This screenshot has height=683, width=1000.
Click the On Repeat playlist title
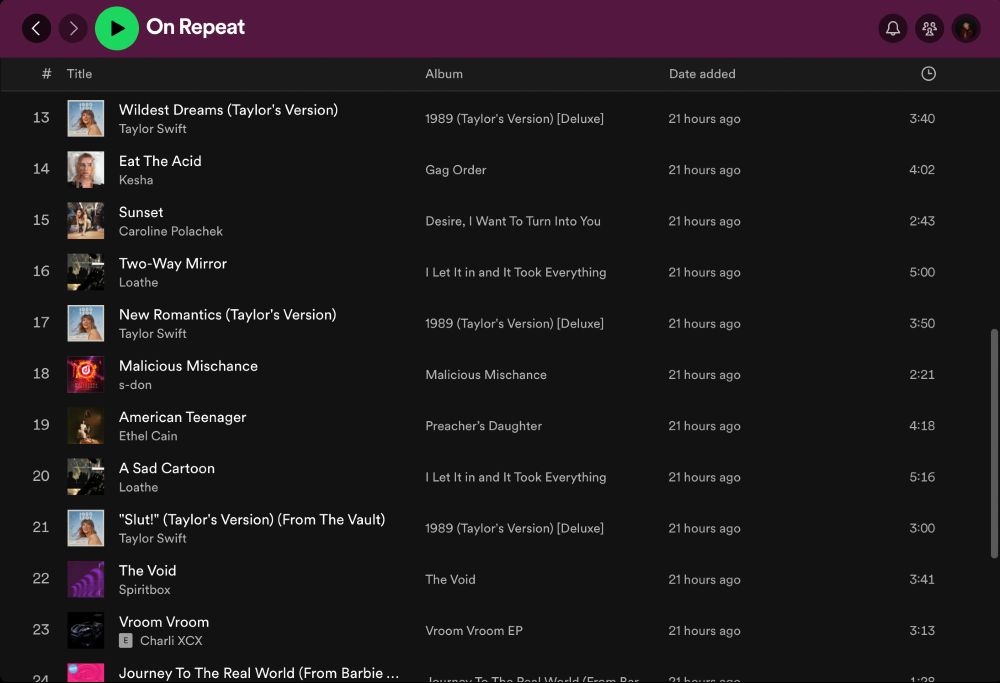(195, 27)
